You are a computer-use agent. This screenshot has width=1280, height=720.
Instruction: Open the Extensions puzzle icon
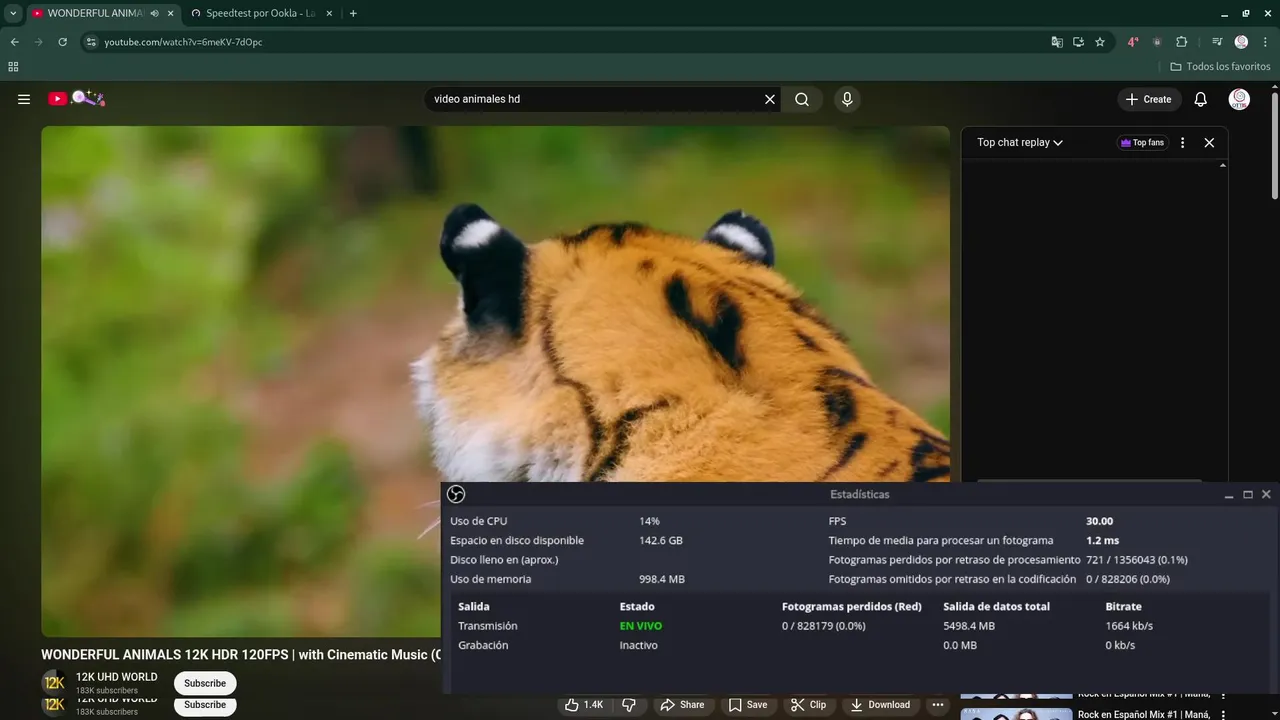[1181, 42]
